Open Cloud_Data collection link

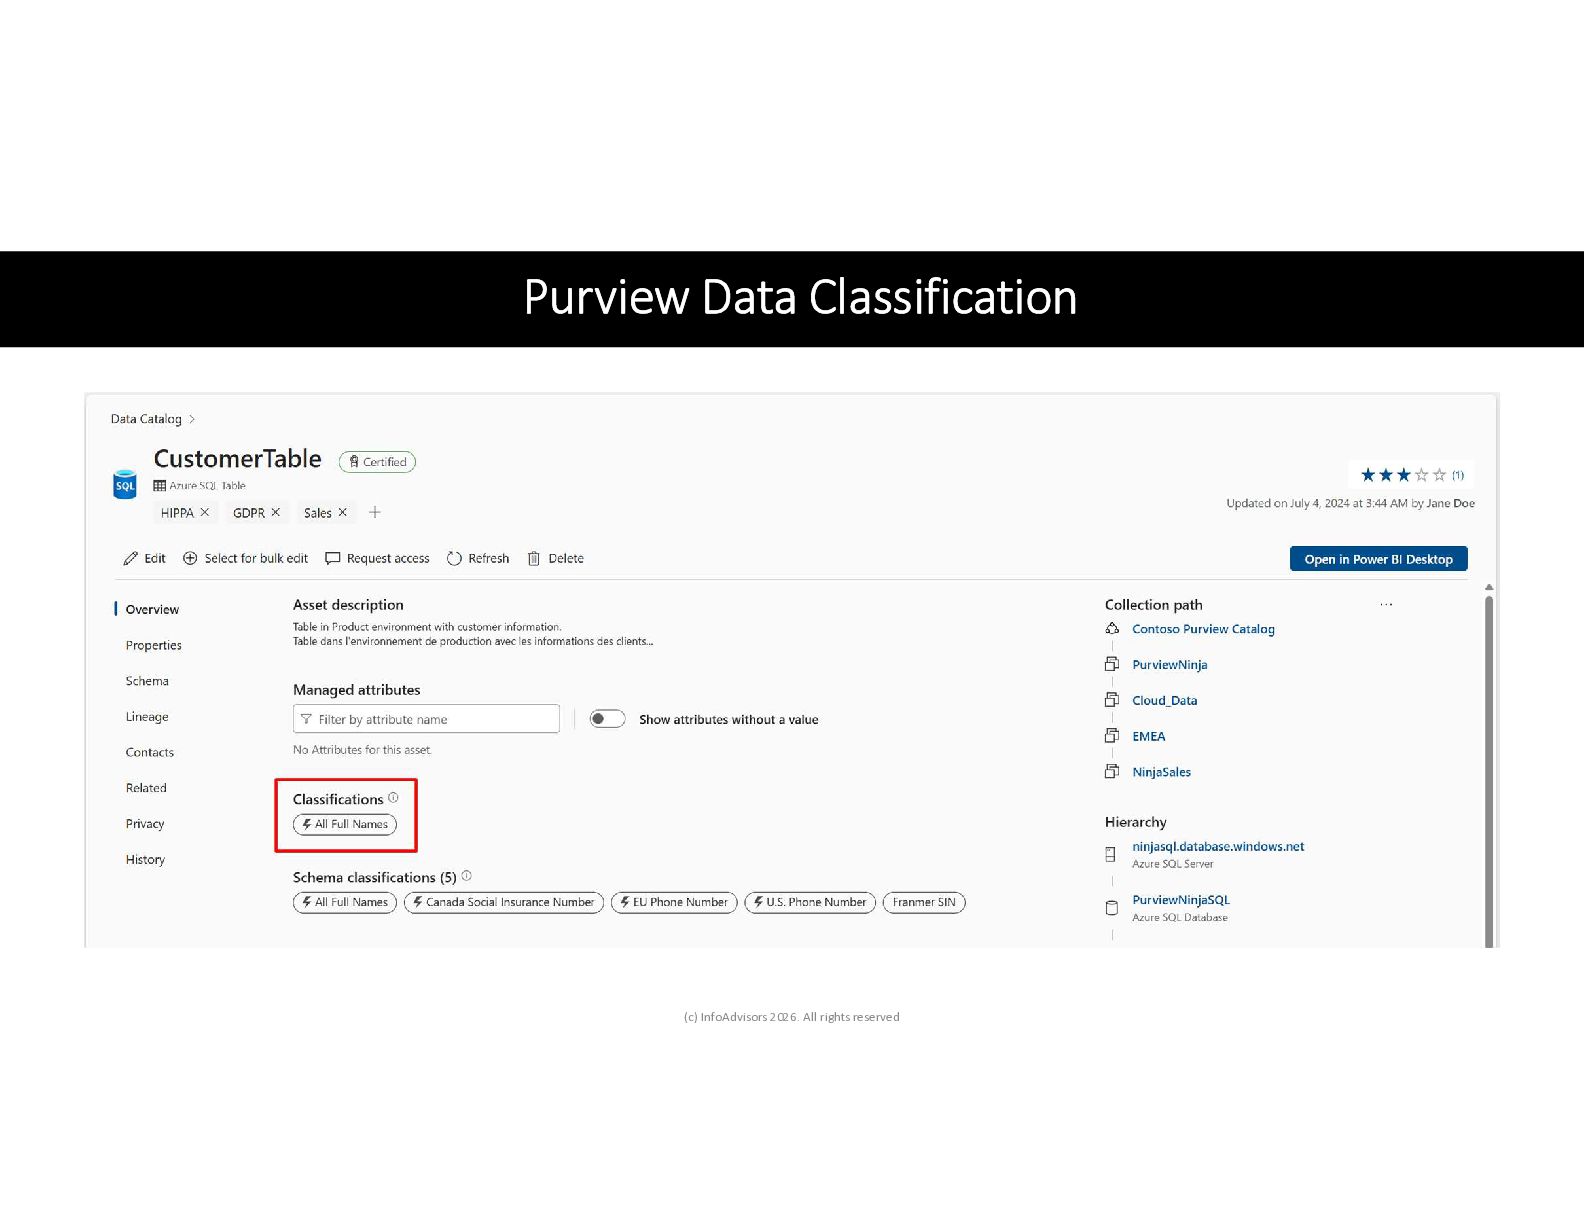coord(1165,701)
